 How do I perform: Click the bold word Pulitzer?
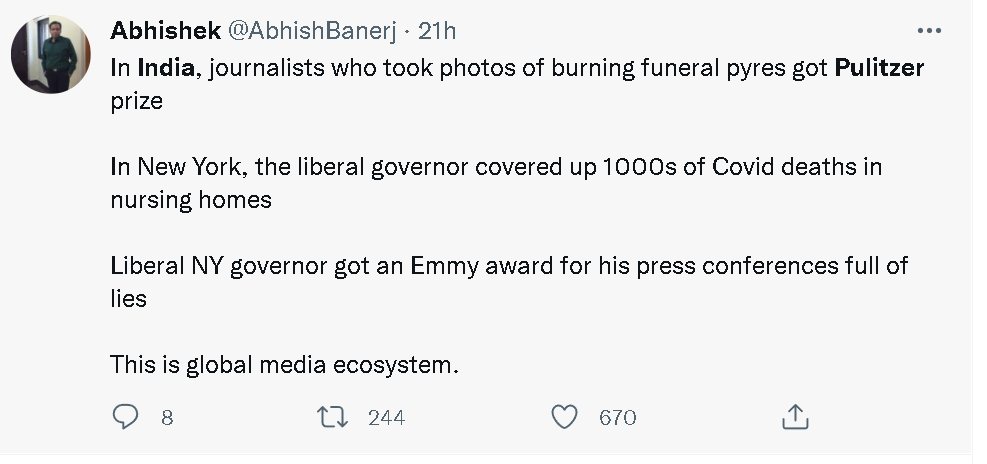coord(879,69)
